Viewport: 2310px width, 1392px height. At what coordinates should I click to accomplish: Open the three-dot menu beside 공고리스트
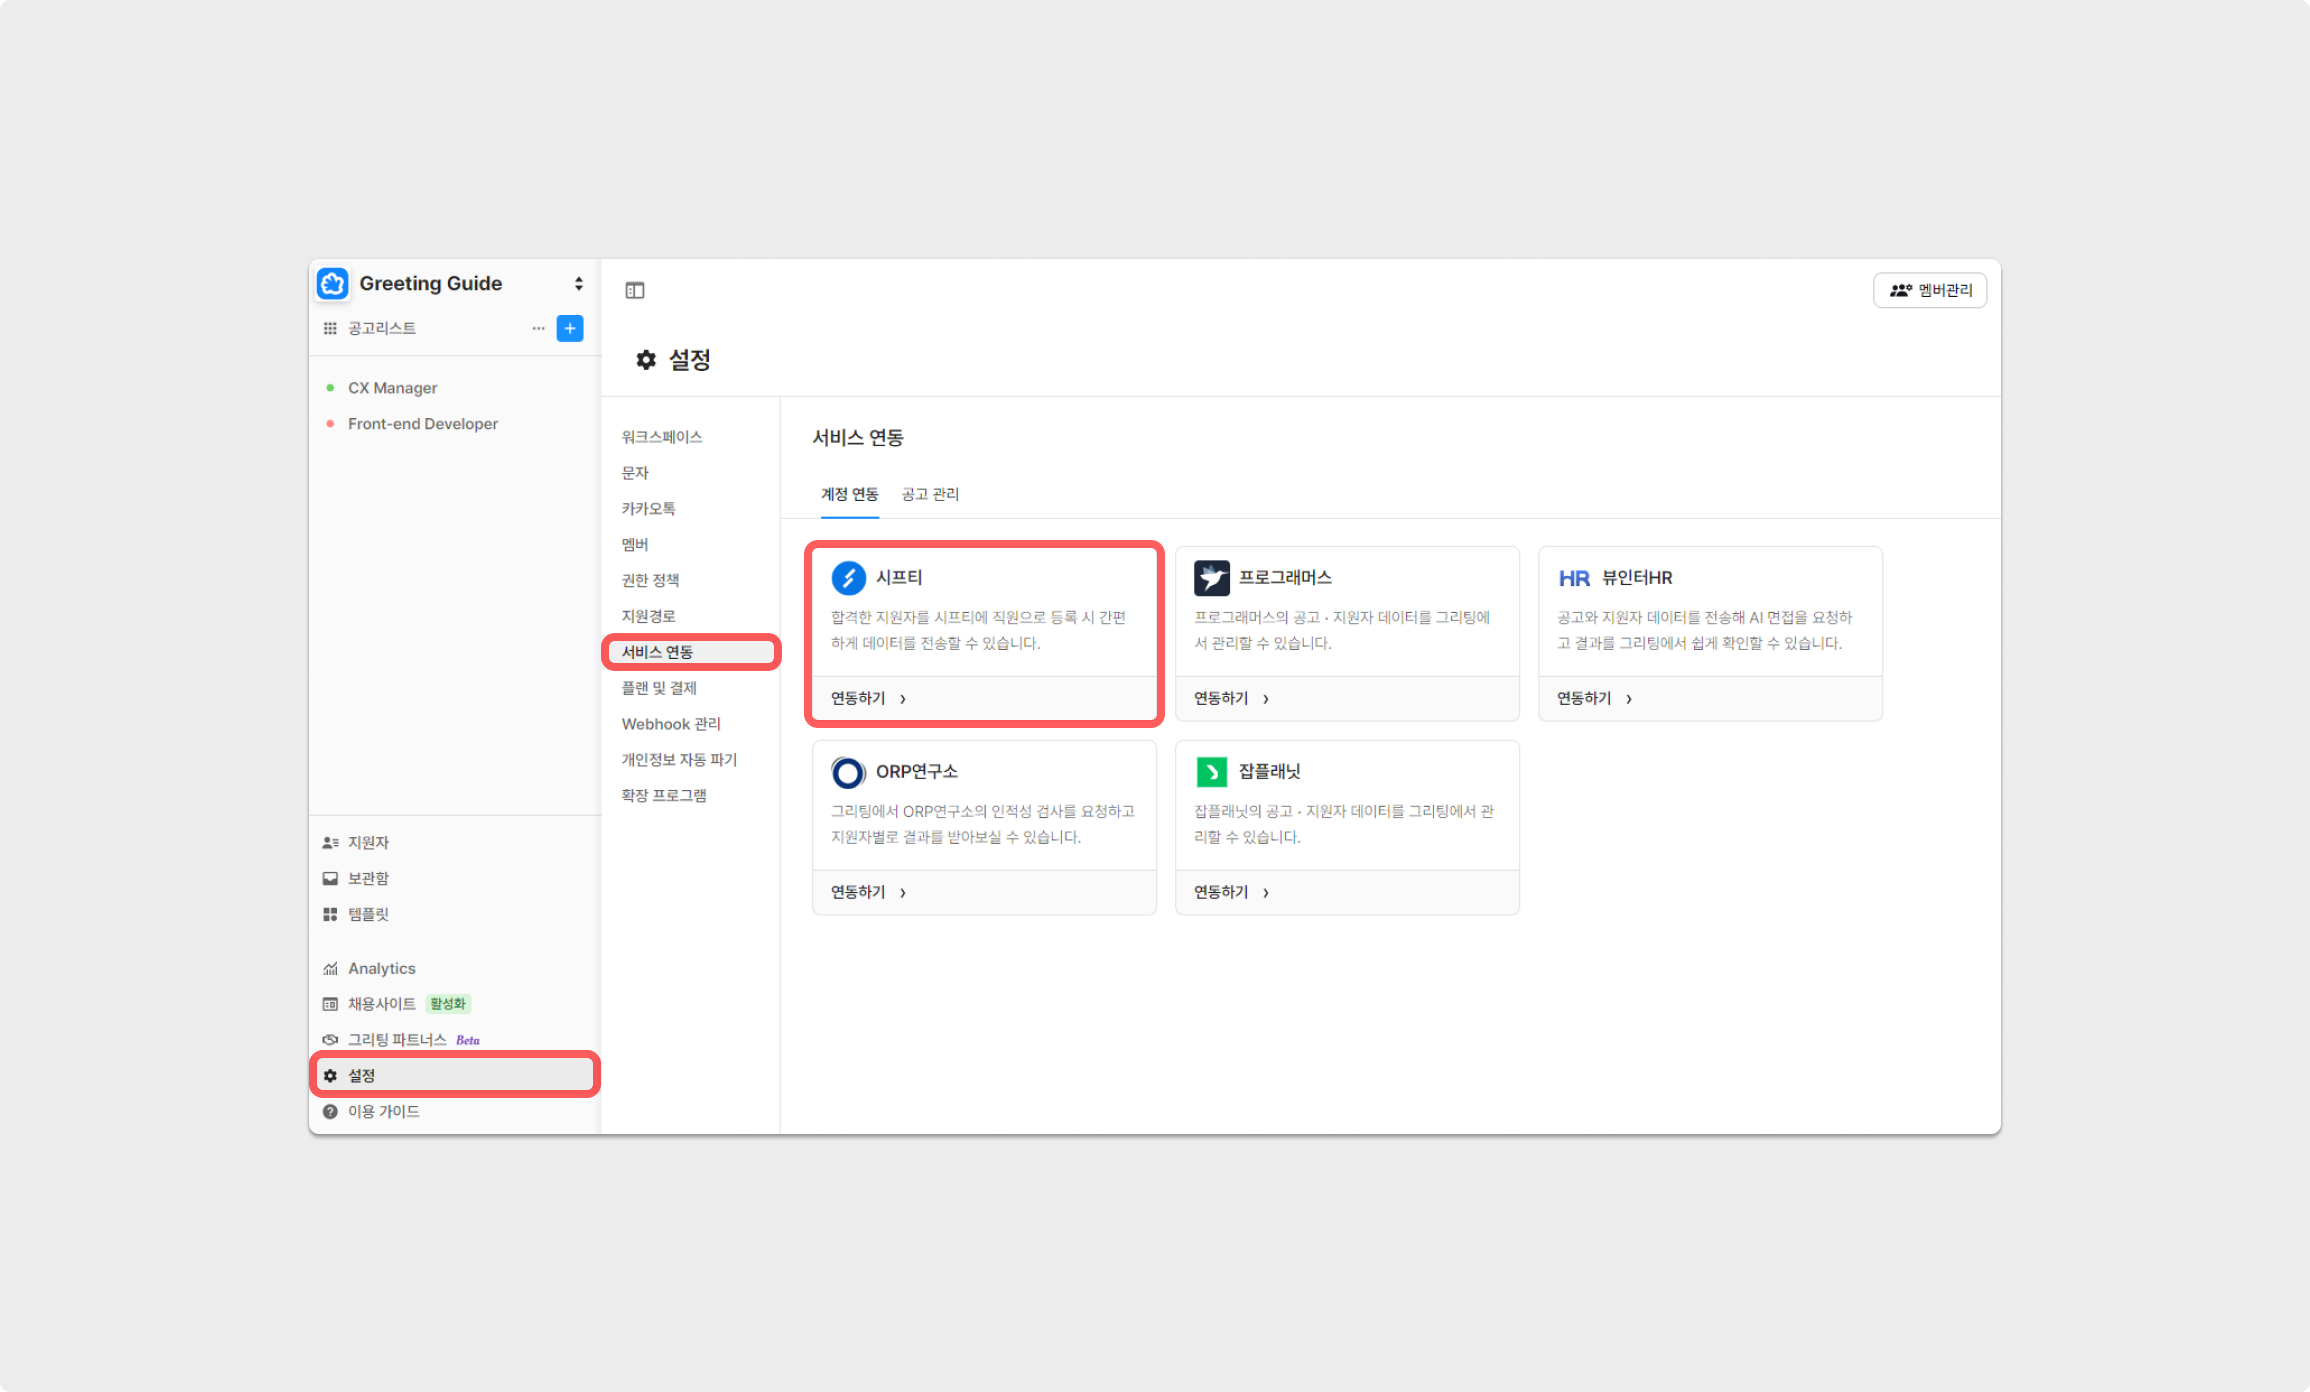(538, 328)
